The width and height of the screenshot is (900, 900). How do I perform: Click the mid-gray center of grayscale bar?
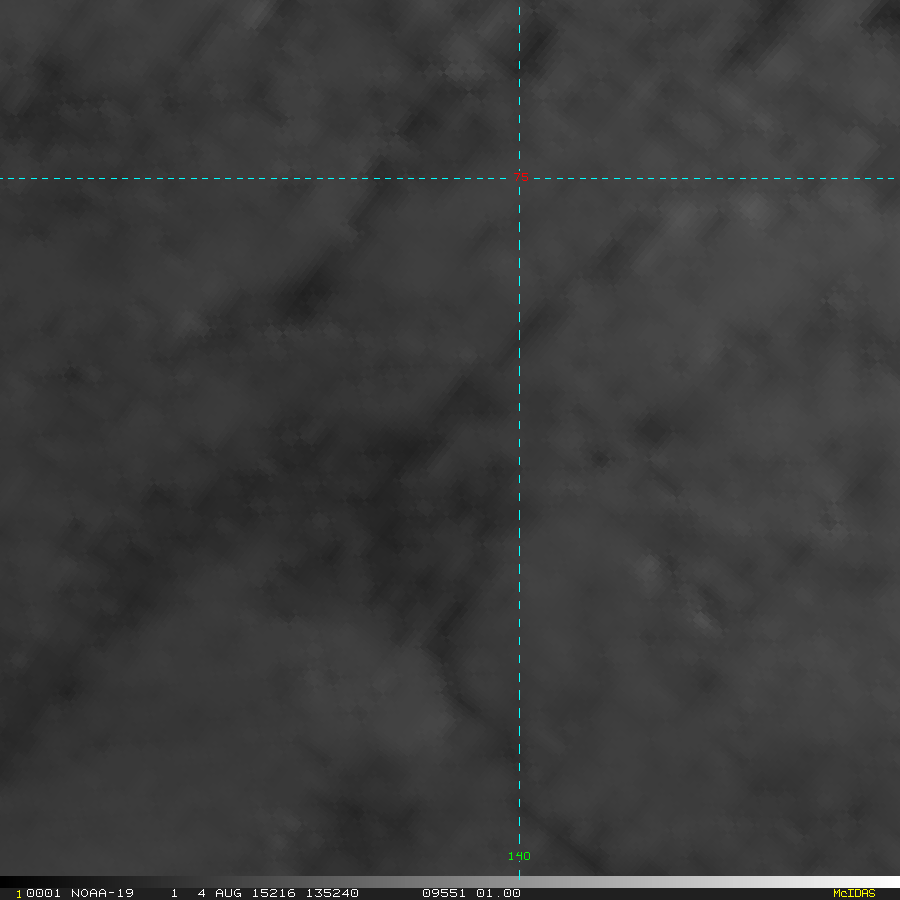coord(450,882)
